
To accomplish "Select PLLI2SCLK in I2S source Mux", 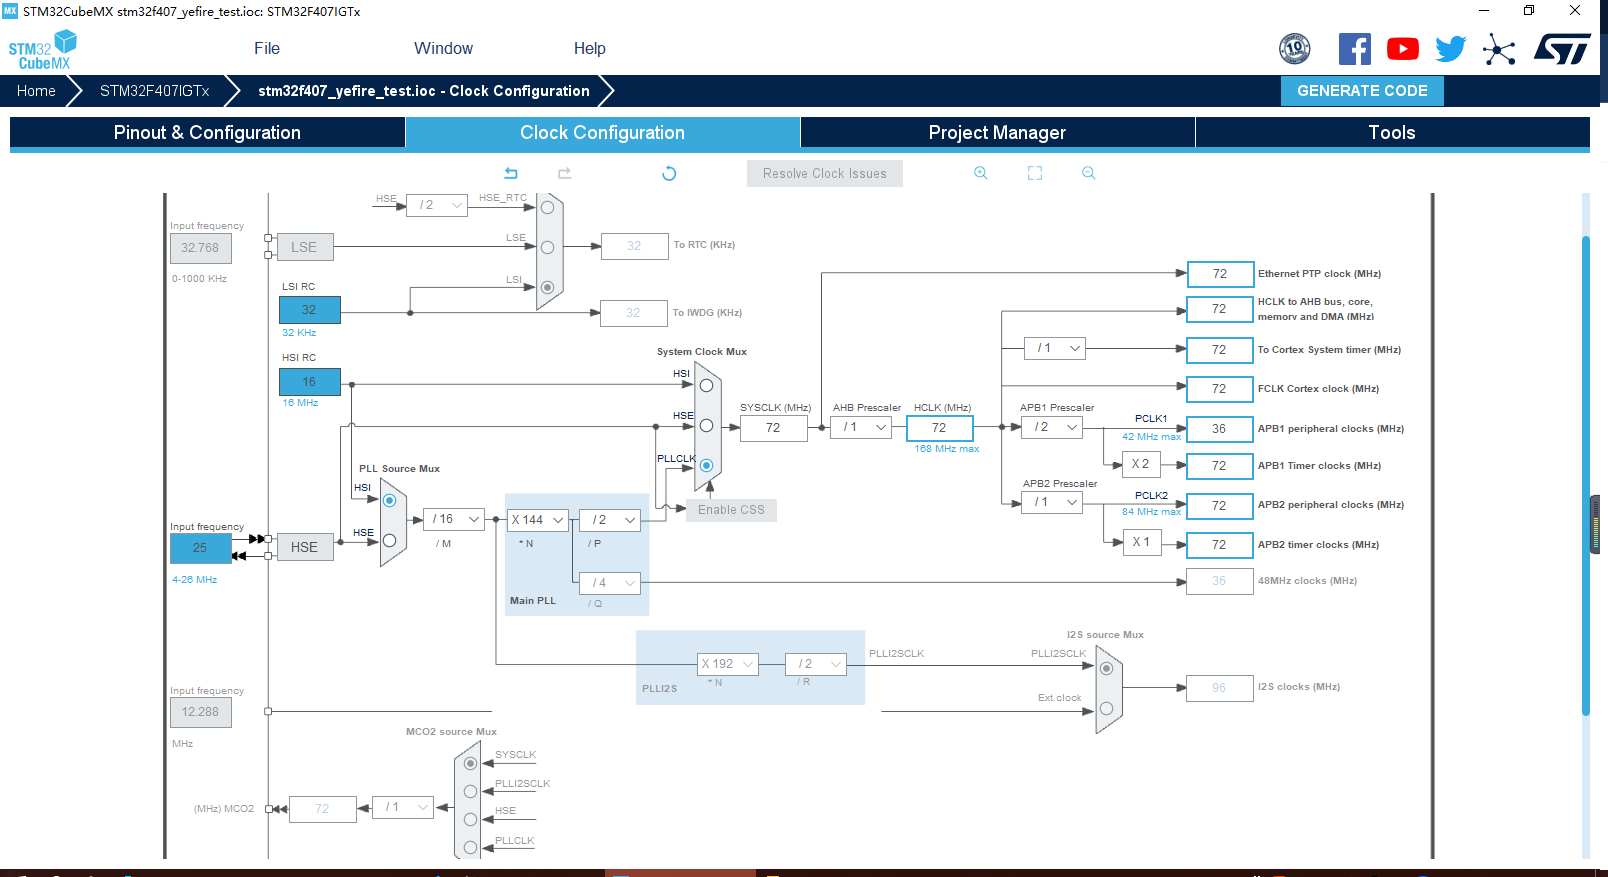I will point(1106,668).
